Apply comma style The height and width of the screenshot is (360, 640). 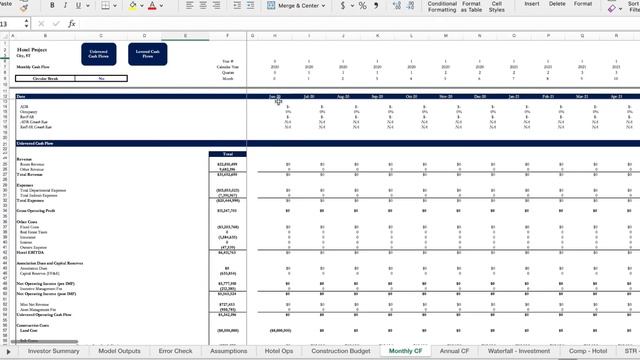[376, 5]
